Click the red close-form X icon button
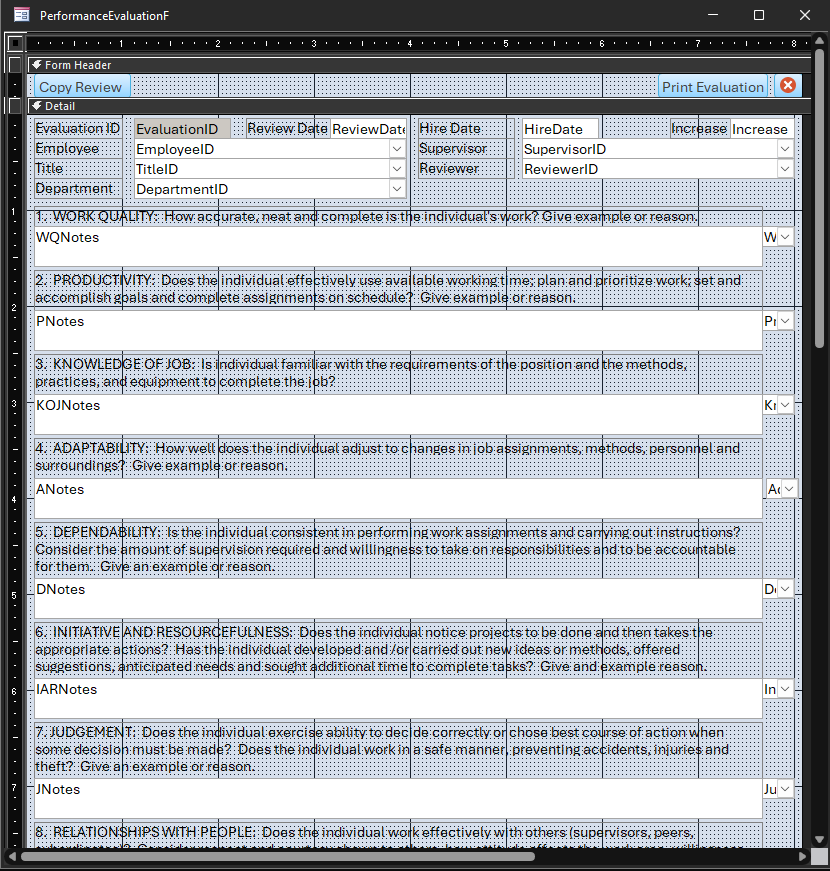The width and height of the screenshot is (830, 871). (788, 86)
